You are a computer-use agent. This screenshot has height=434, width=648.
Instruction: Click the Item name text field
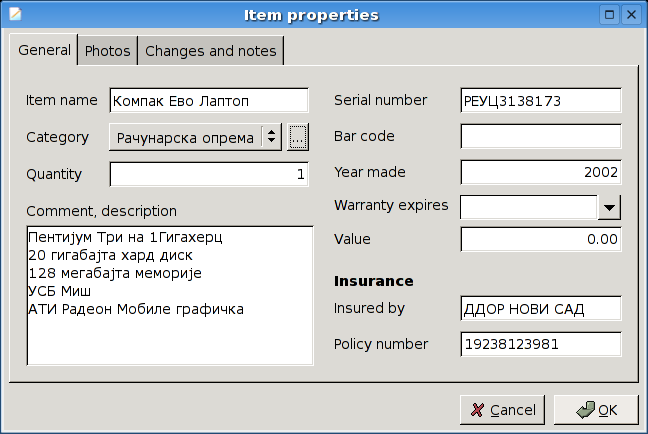[208, 101]
